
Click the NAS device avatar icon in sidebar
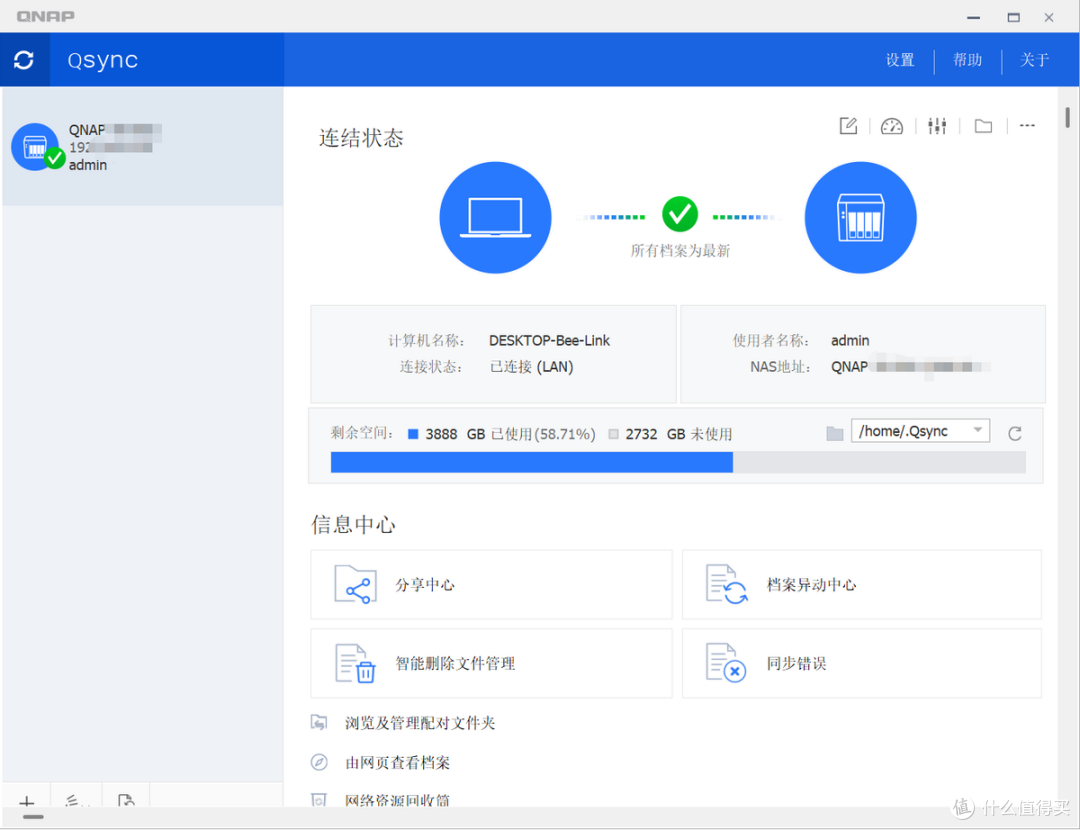(35, 147)
